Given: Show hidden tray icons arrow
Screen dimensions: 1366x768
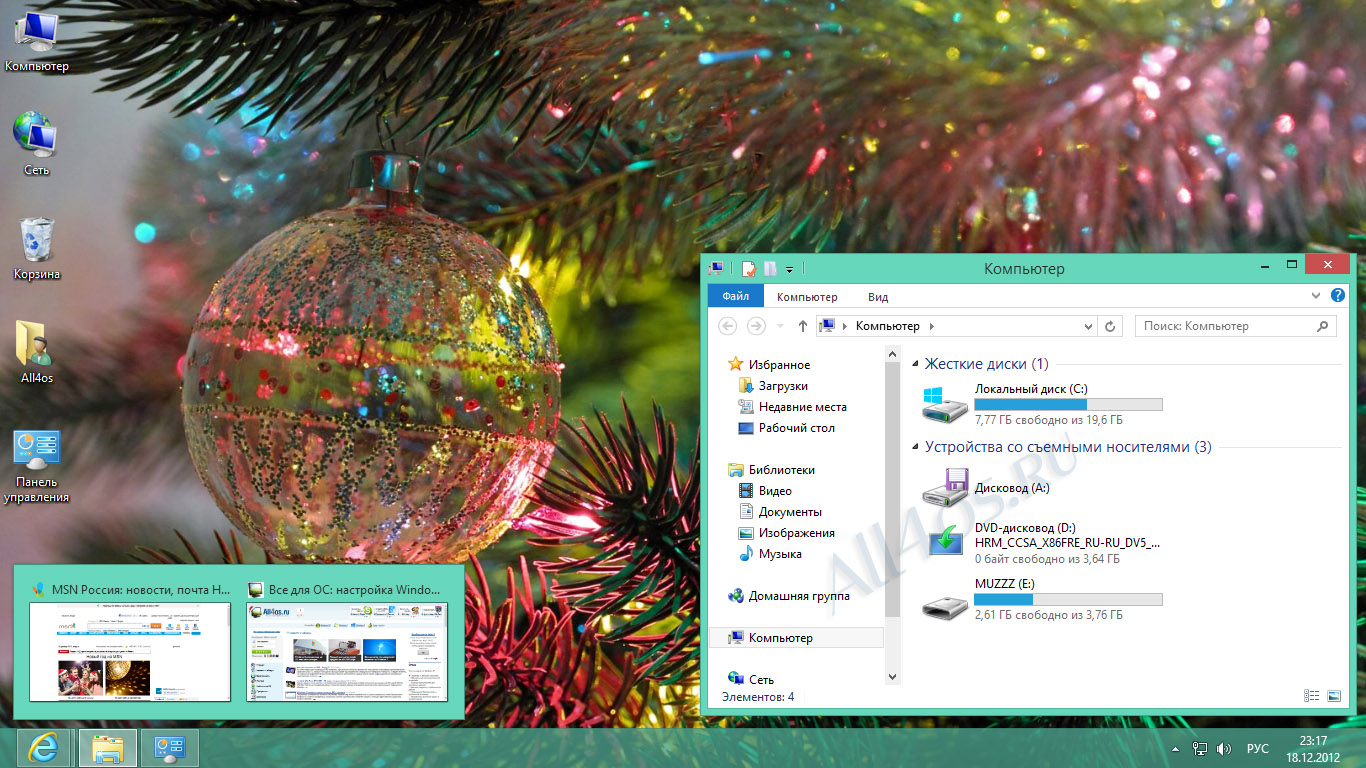Looking at the screenshot, I should 1176,749.
